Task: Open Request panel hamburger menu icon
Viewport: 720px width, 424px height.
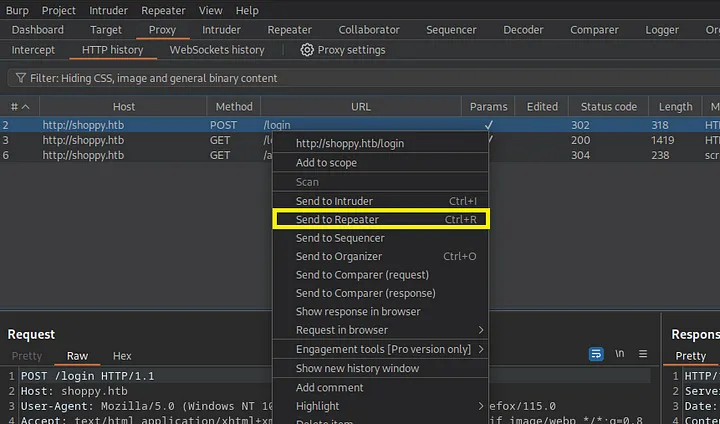Action: tap(643, 355)
